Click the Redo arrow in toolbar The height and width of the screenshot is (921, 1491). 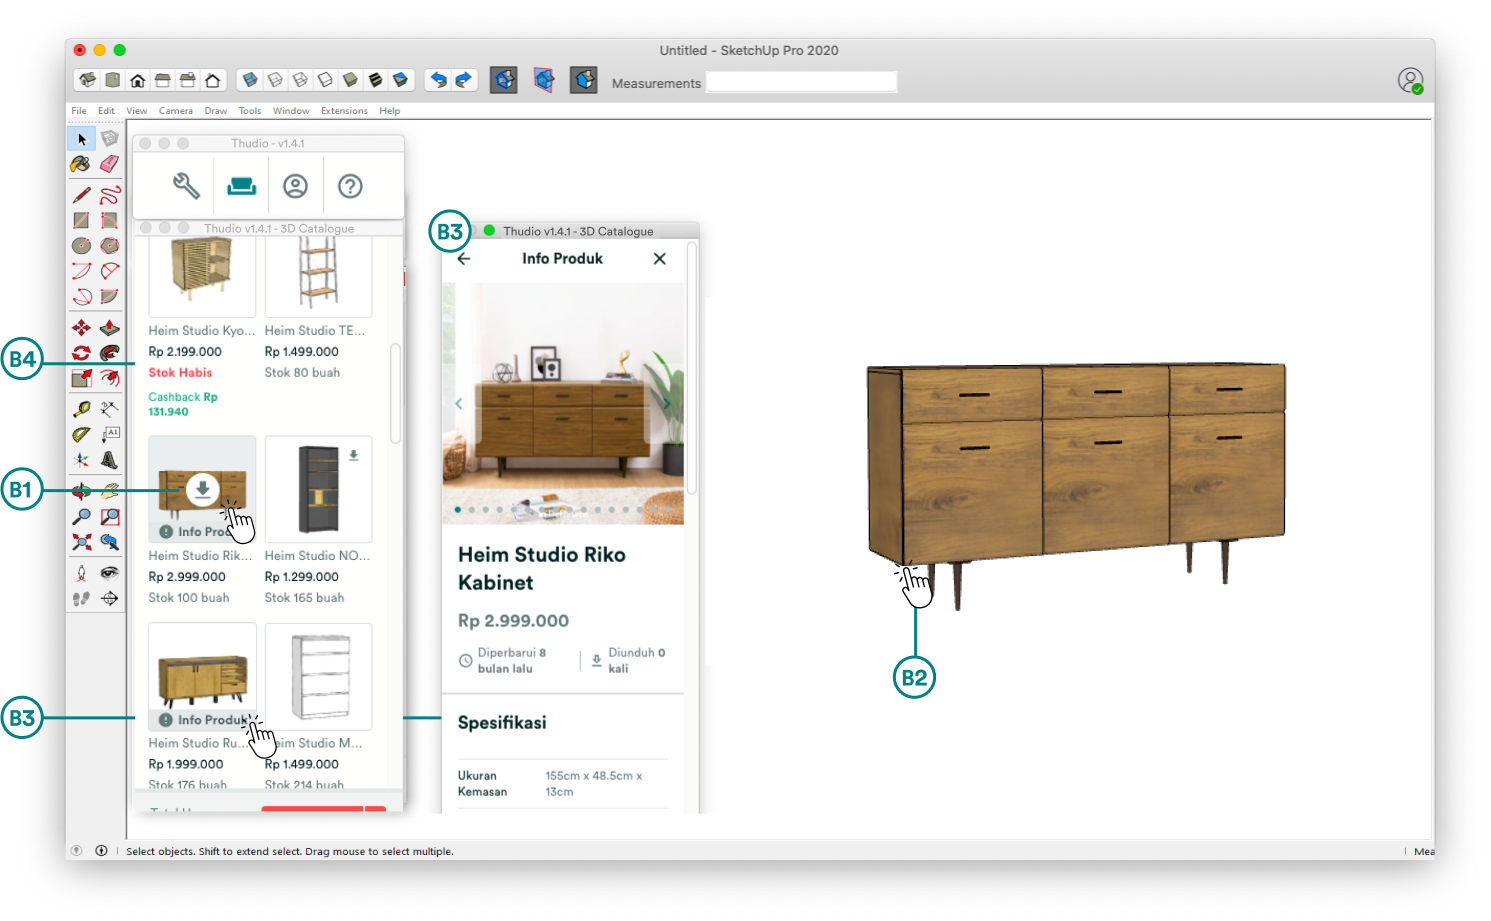(x=463, y=80)
